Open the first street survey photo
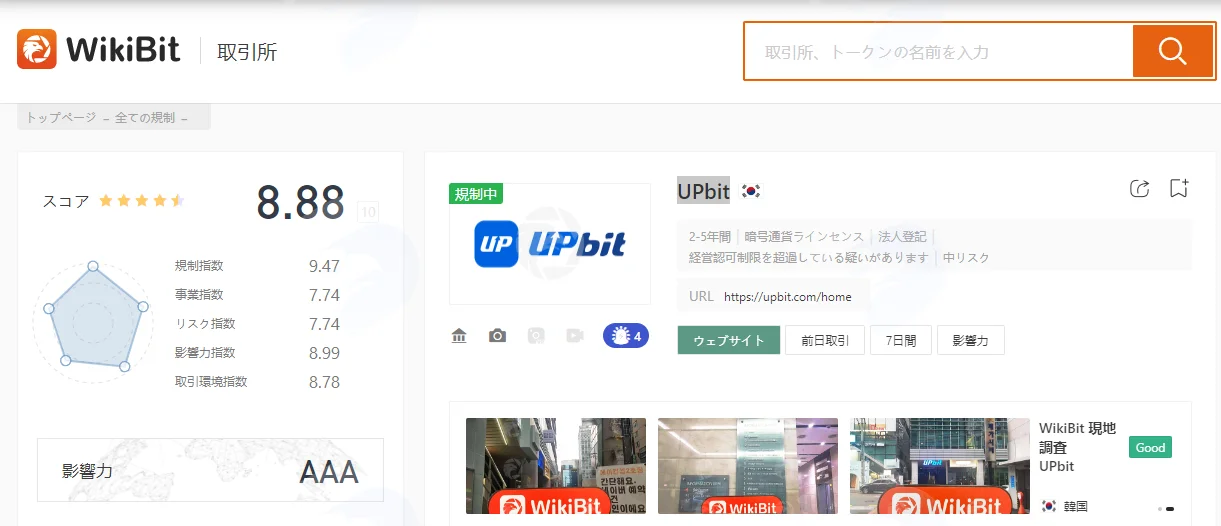Viewport: 1221px width, 526px height. pyautogui.click(x=556, y=466)
